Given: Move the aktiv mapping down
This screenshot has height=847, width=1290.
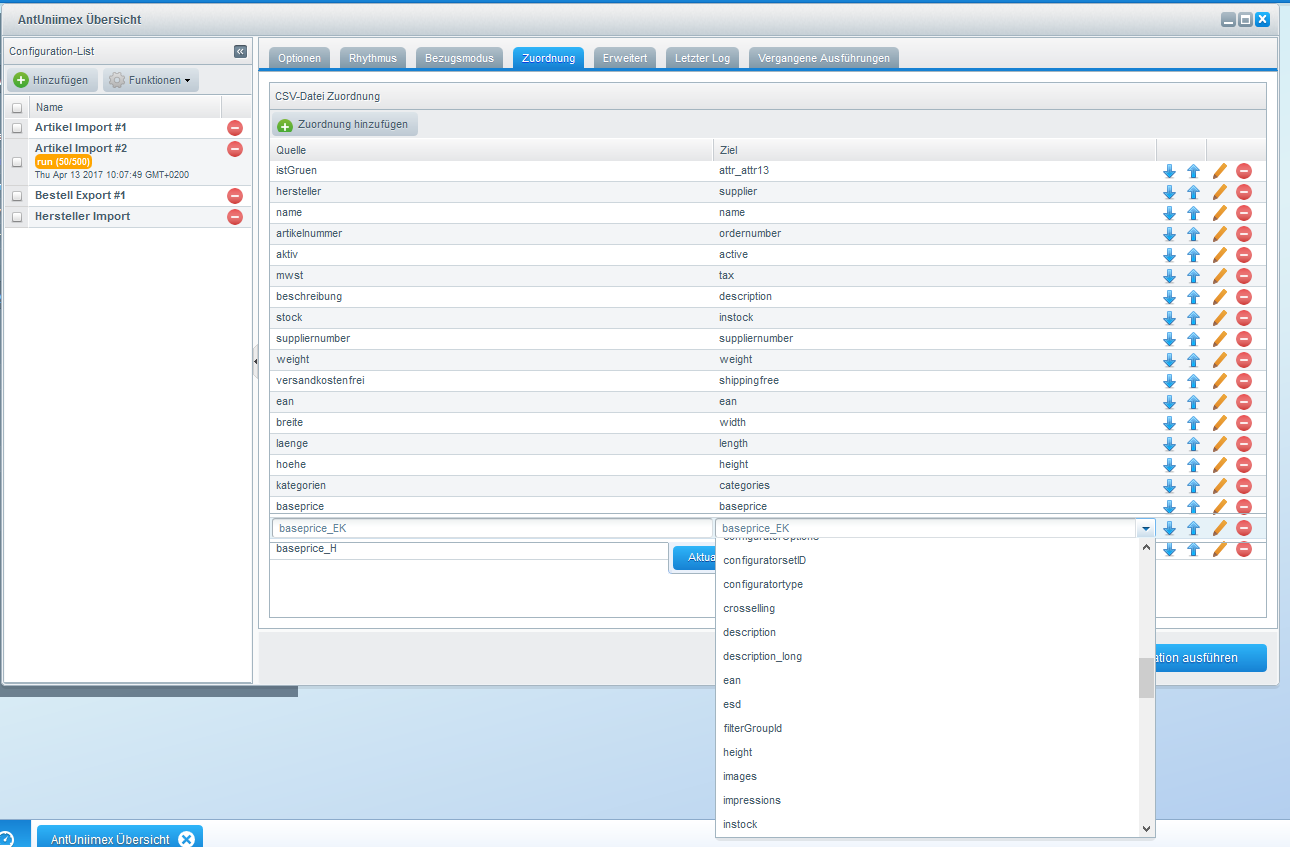Looking at the screenshot, I should point(1169,255).
